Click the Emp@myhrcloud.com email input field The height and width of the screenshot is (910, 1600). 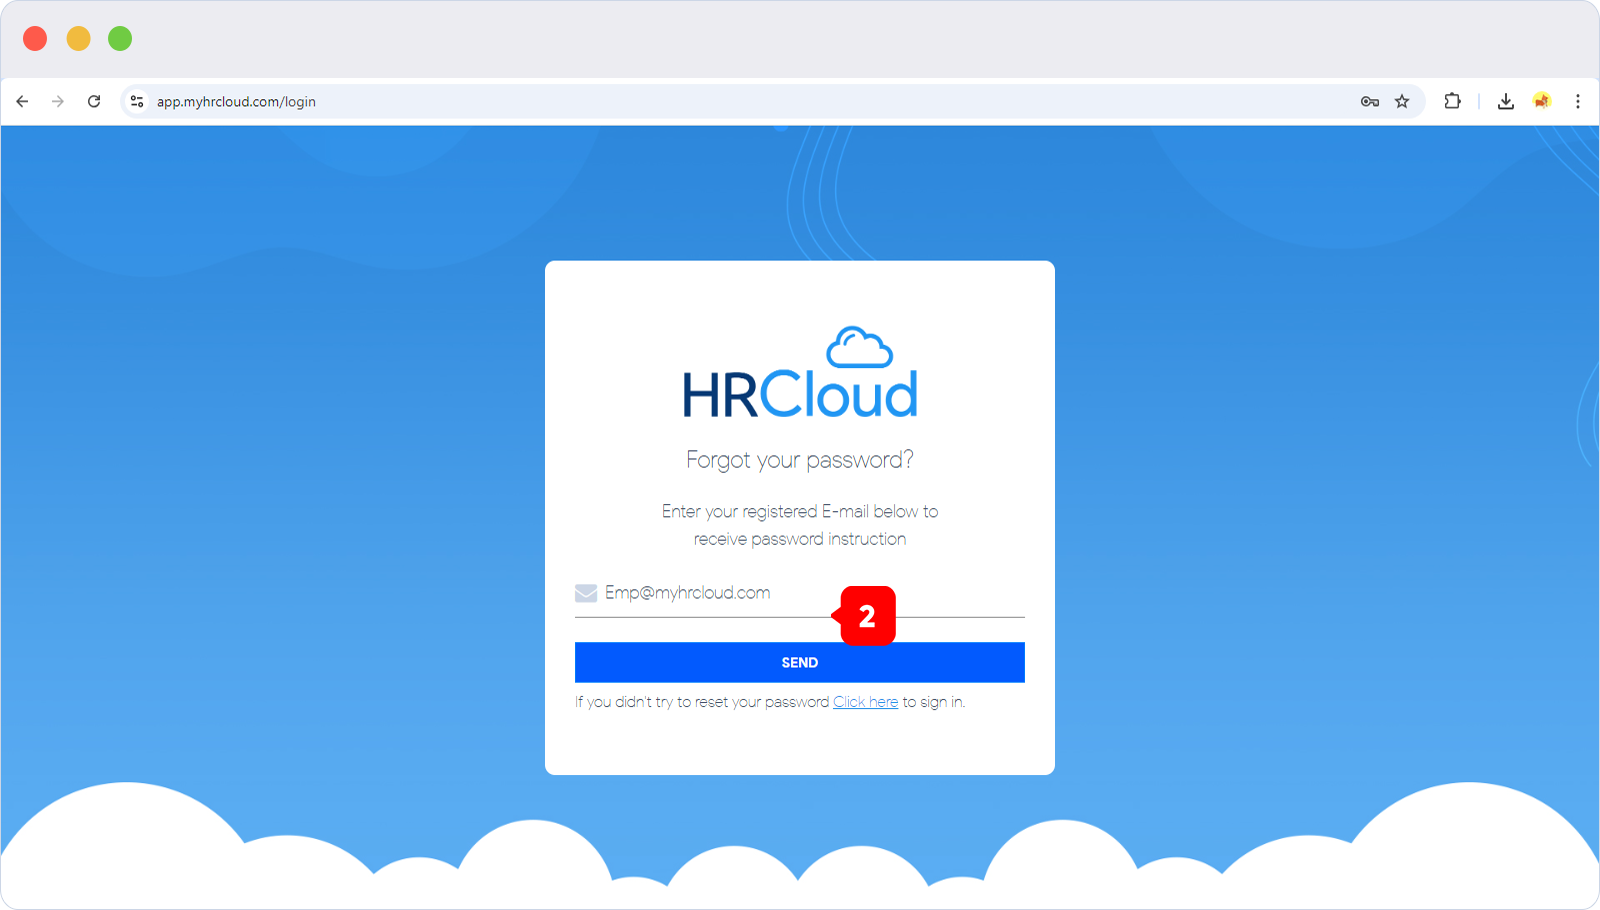coord(800,593)
